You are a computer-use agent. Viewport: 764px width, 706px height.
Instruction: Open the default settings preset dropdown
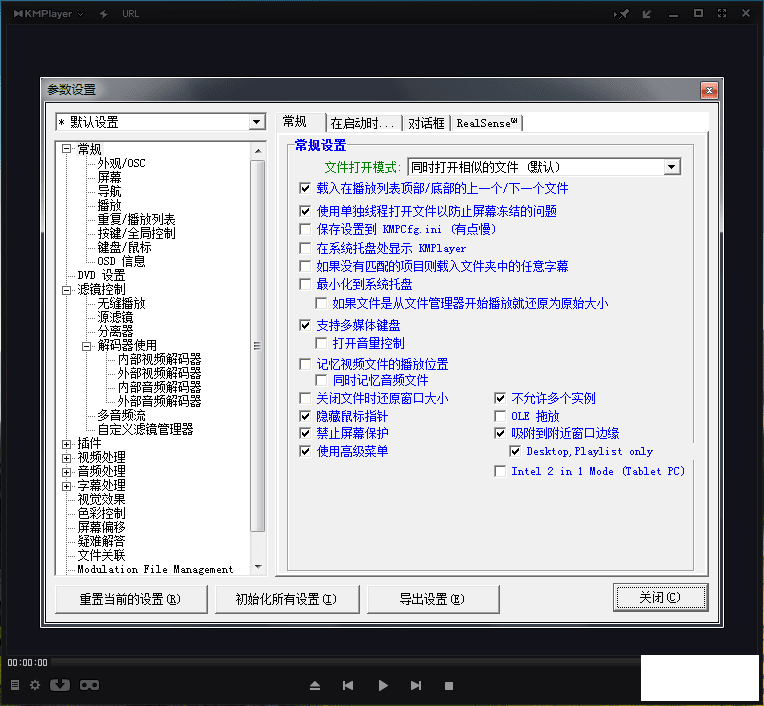click(256, 122)
